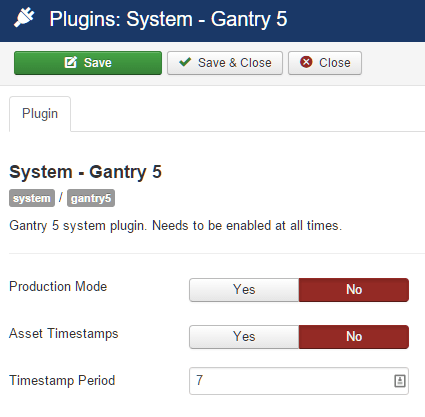Open the Plugin tab

40,114
